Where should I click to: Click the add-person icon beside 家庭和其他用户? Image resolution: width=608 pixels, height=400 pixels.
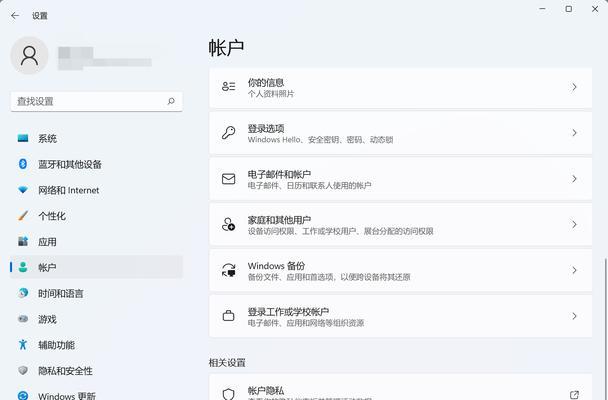pos(228,224)
